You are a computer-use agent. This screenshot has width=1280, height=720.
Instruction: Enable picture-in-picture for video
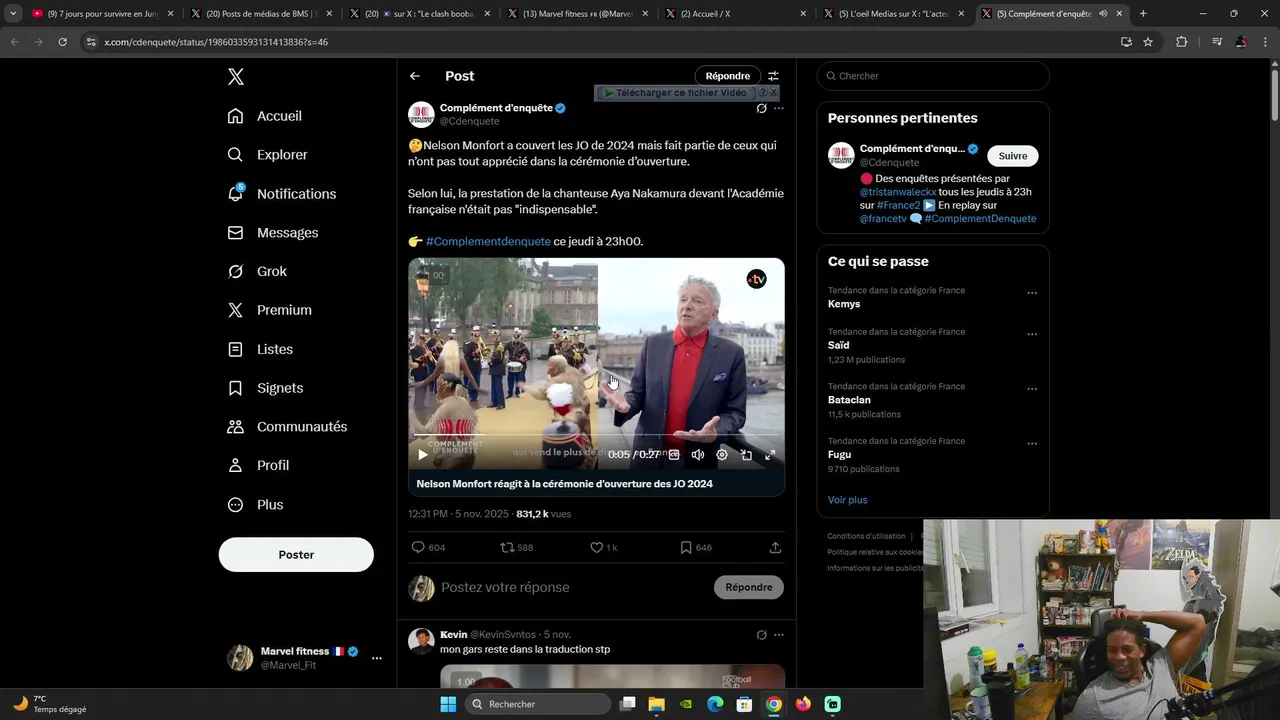click(x=746, y=455)
